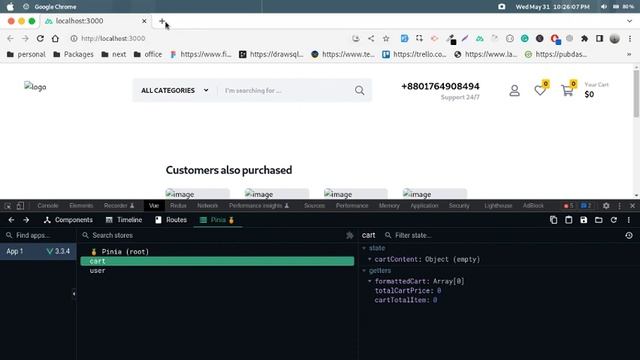Image resolution: width=640 pixels, height=360 pixels.
Task: Open the Routes tab in Vue devtools
Action: point(171,220)
